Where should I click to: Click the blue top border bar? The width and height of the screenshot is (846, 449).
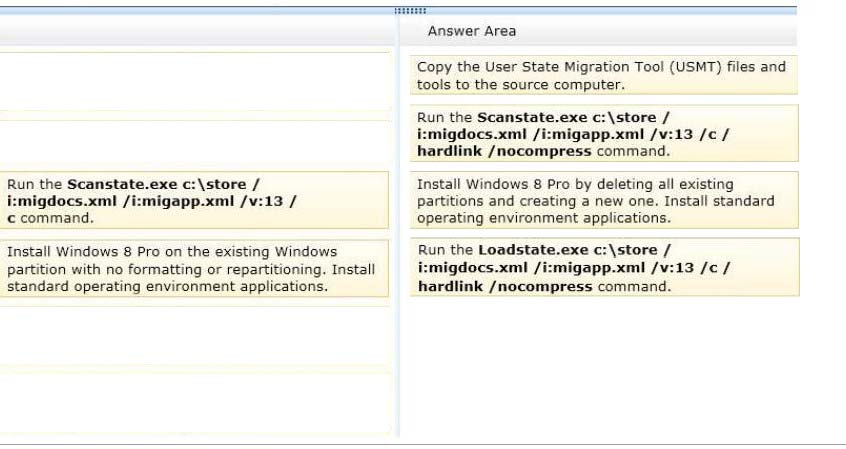(x=398, y=11)
